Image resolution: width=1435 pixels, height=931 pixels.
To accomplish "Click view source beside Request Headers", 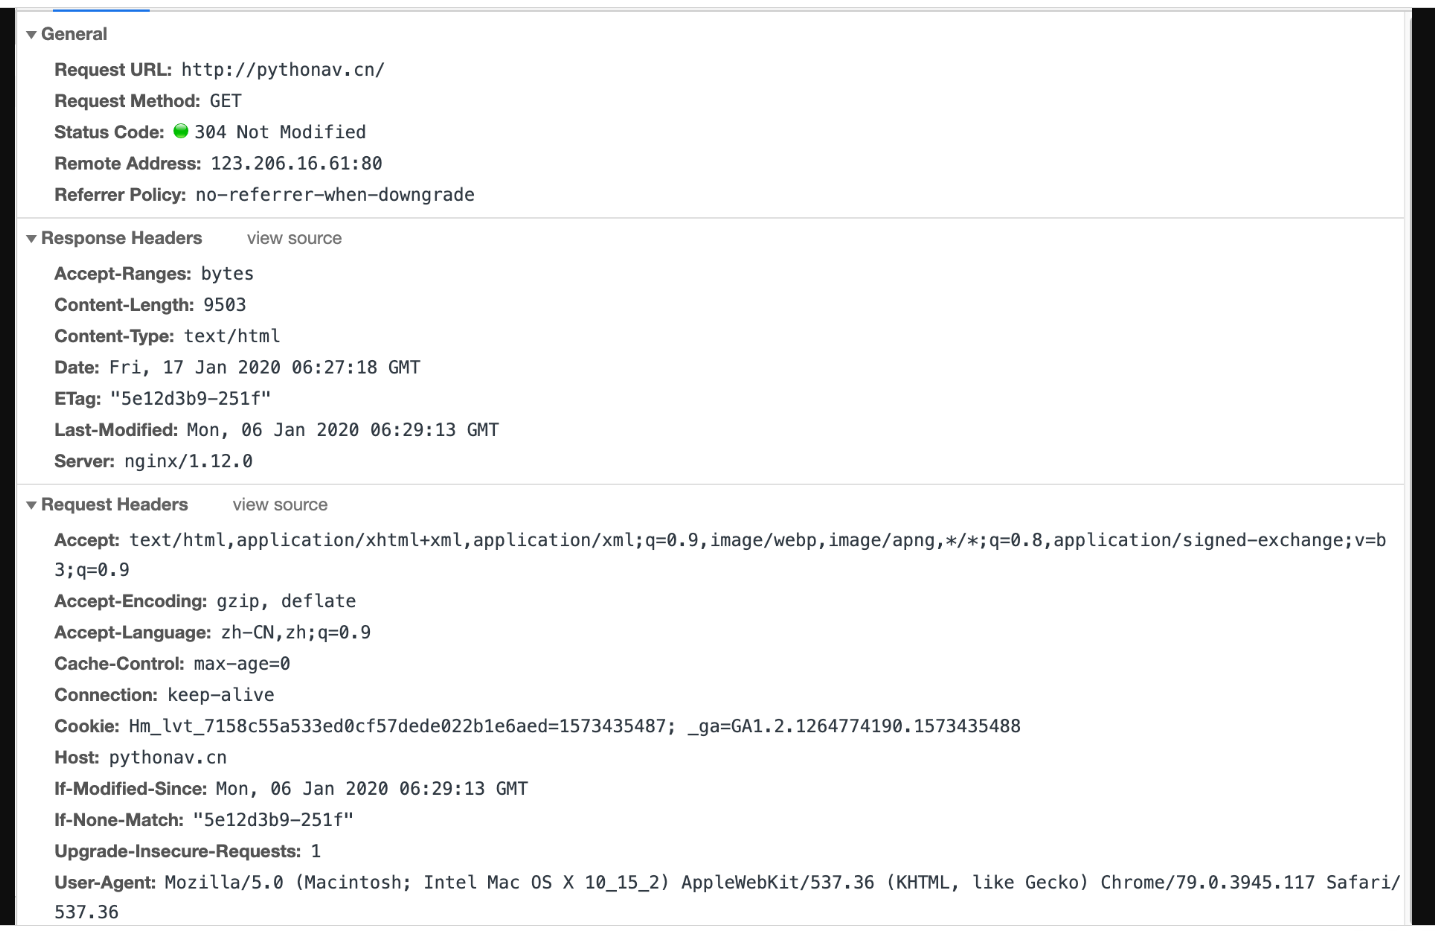I will click(280, 506).
